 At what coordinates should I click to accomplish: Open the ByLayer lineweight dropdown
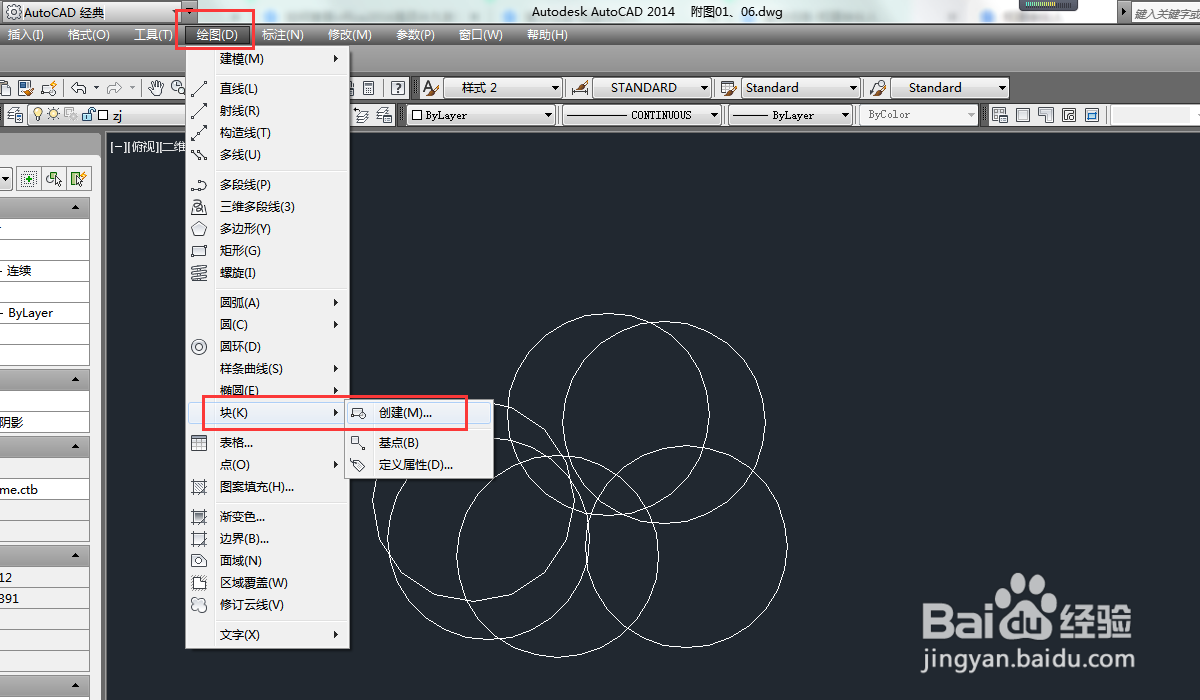point(790,115)
